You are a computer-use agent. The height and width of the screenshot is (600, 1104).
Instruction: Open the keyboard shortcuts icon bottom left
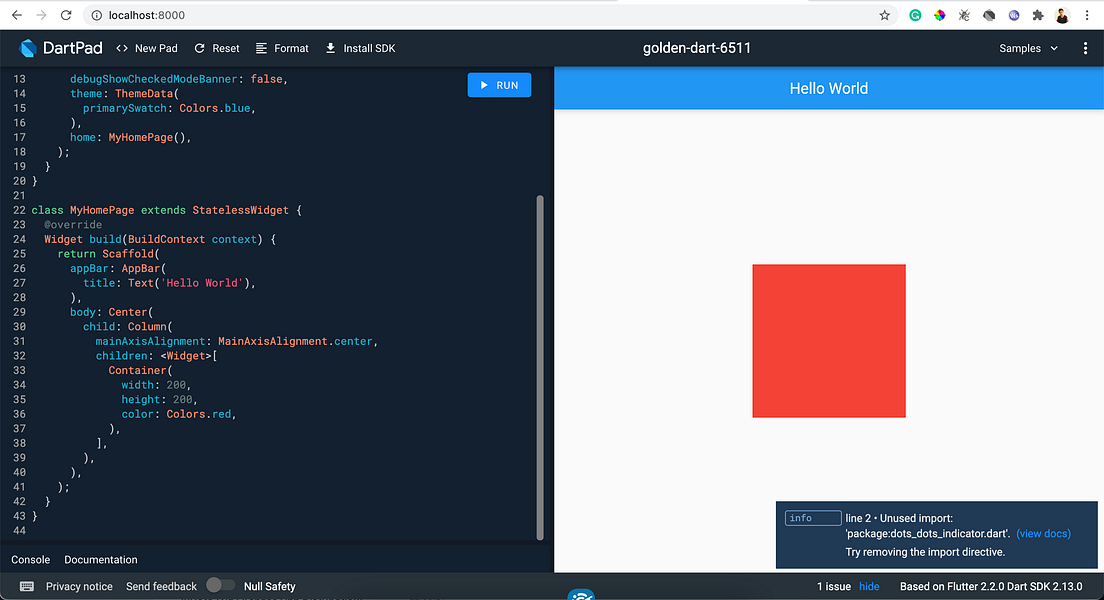25,586
